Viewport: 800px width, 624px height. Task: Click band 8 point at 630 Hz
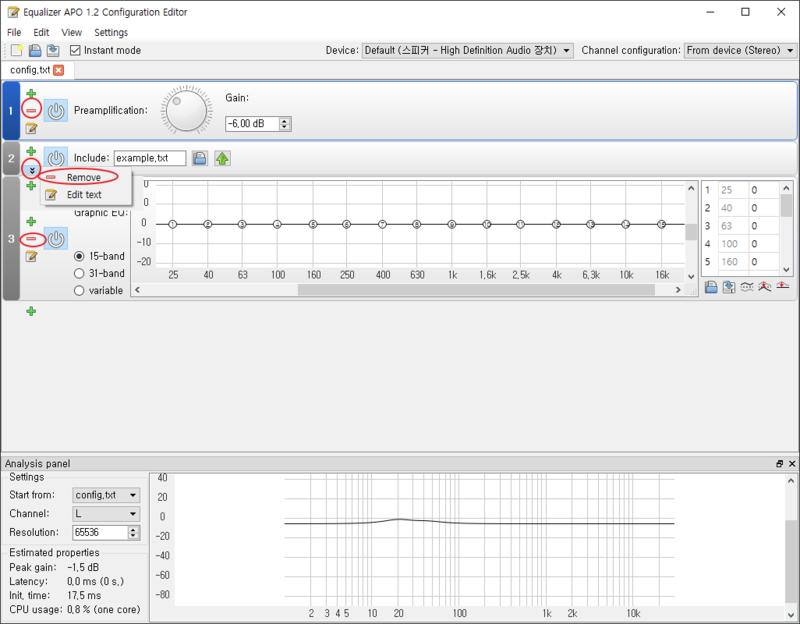tap(417, 224)
